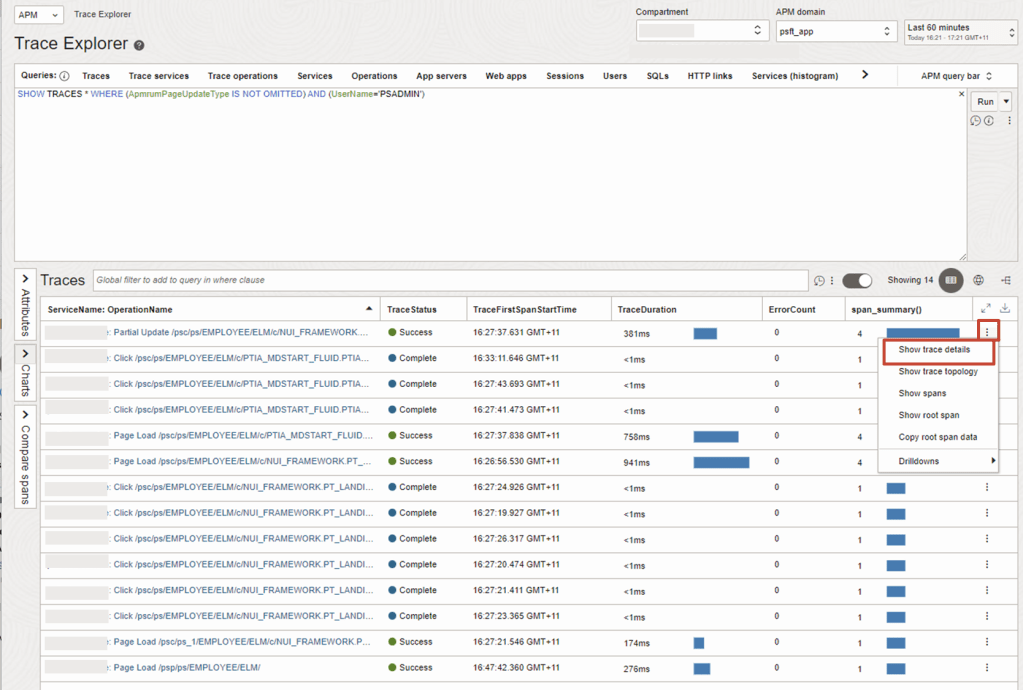Open query history clock icon beside Run
The height and width of the screenshot is (690, 1023).
[x=975, y=121]
